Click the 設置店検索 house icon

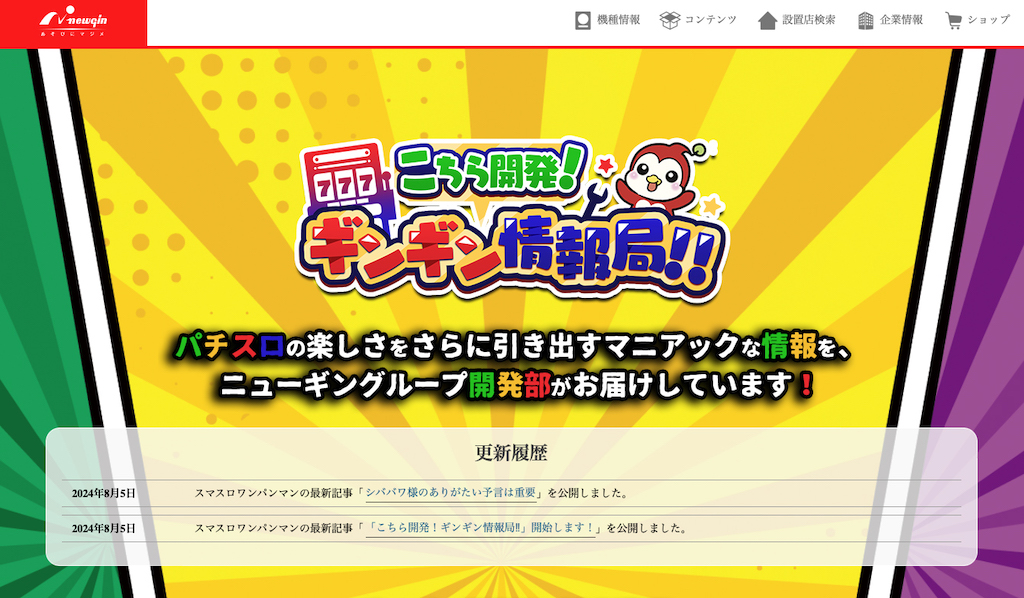(767, 20)
